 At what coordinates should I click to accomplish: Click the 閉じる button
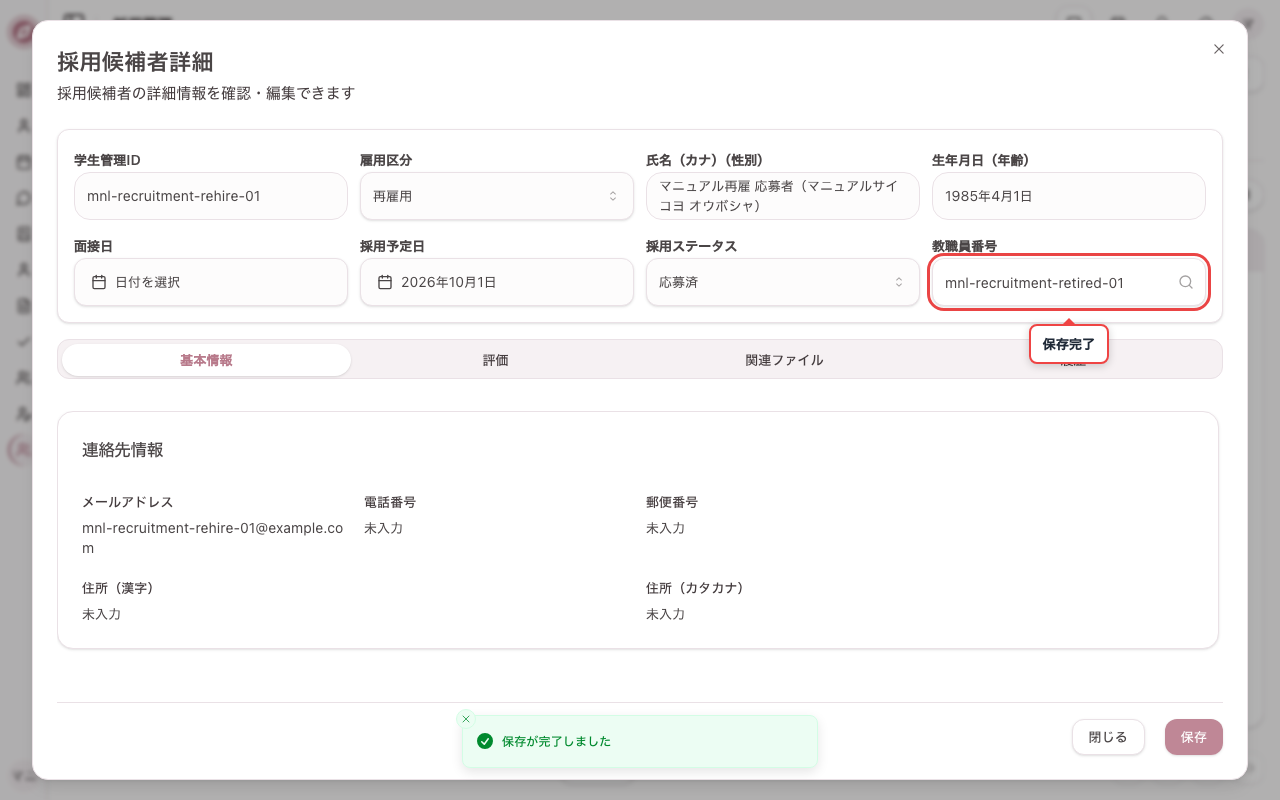(x=1108, y=737)
